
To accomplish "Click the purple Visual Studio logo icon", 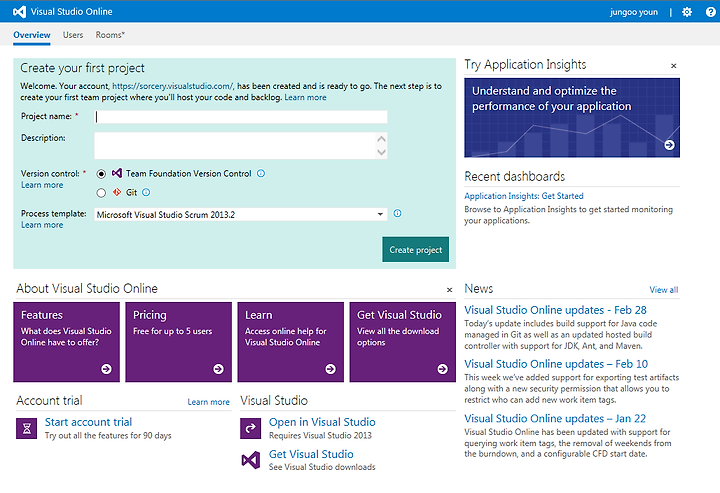I will (251, 460).
